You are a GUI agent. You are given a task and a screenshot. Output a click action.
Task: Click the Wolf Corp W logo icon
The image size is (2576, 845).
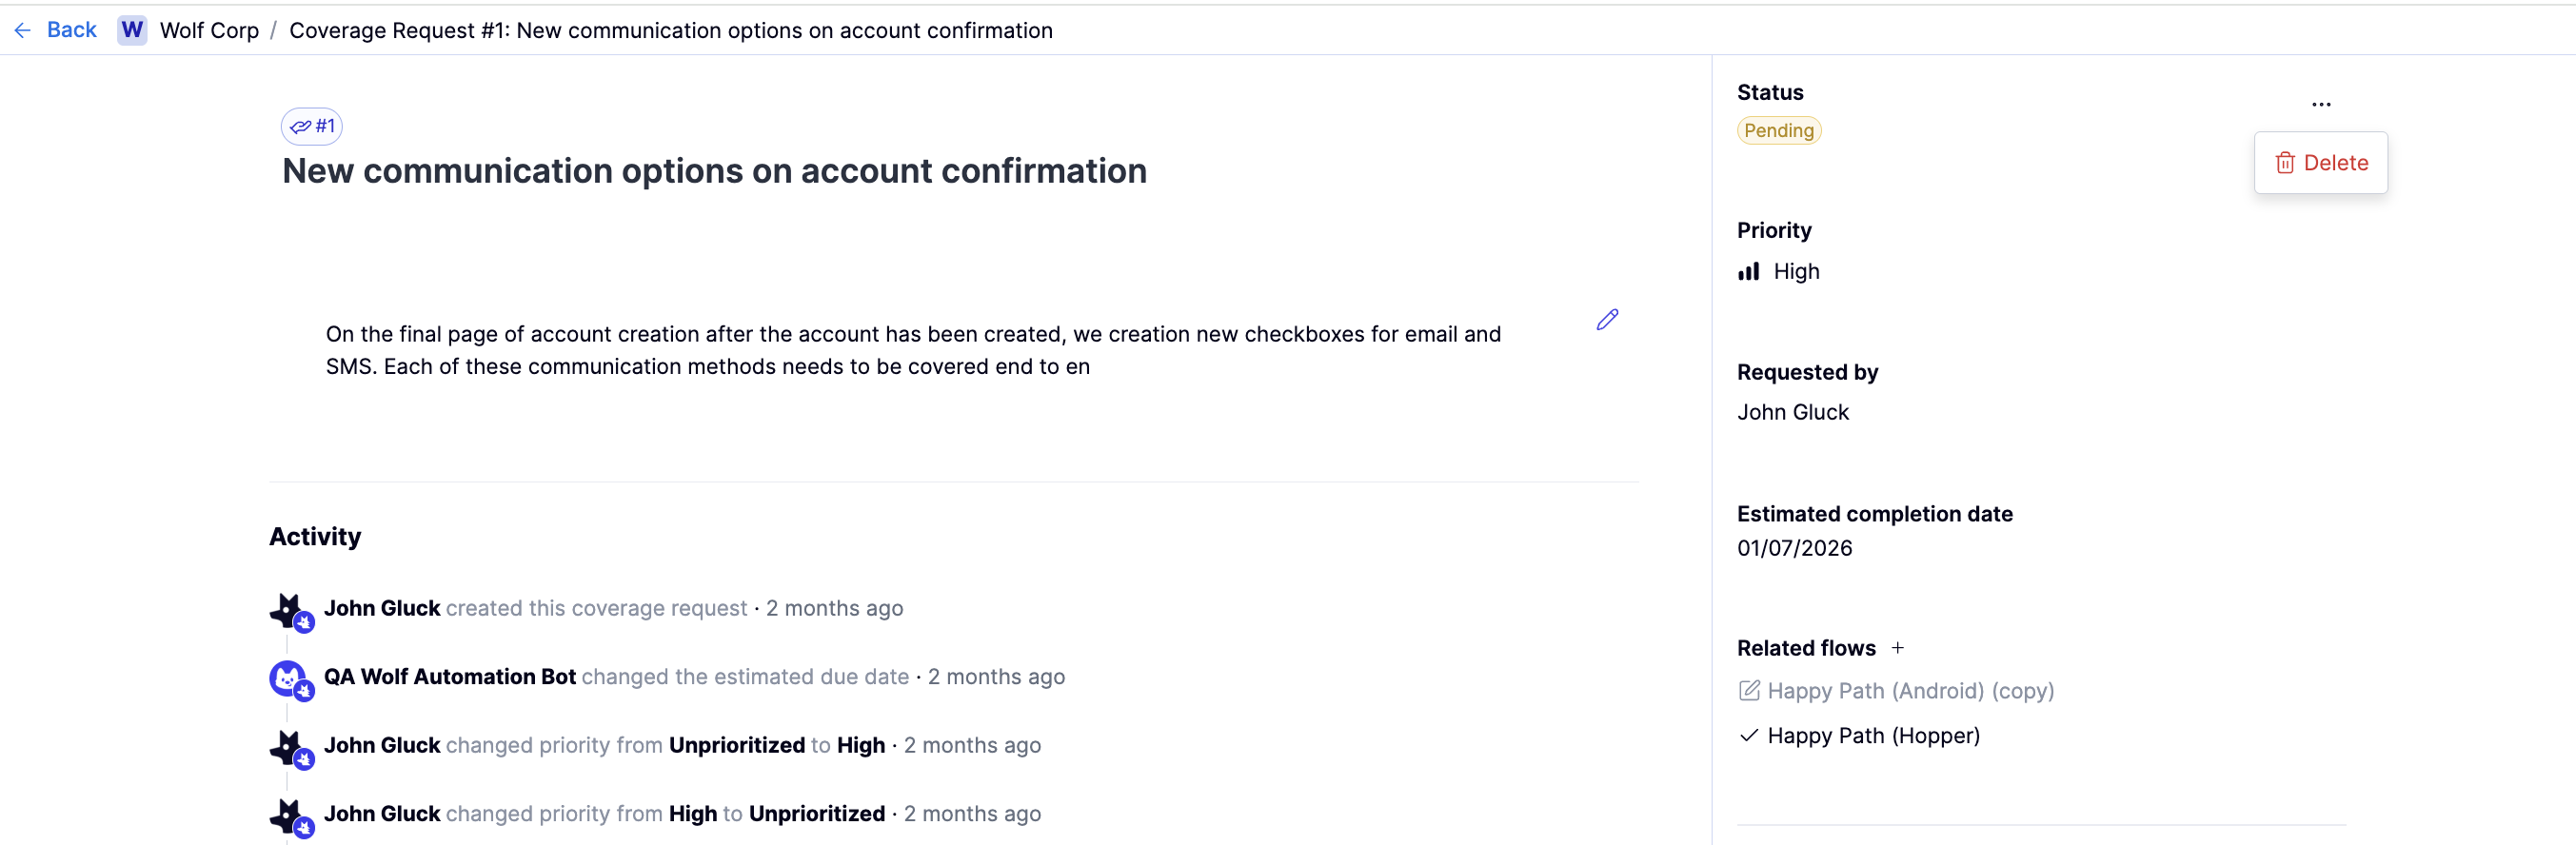point(132,31)
